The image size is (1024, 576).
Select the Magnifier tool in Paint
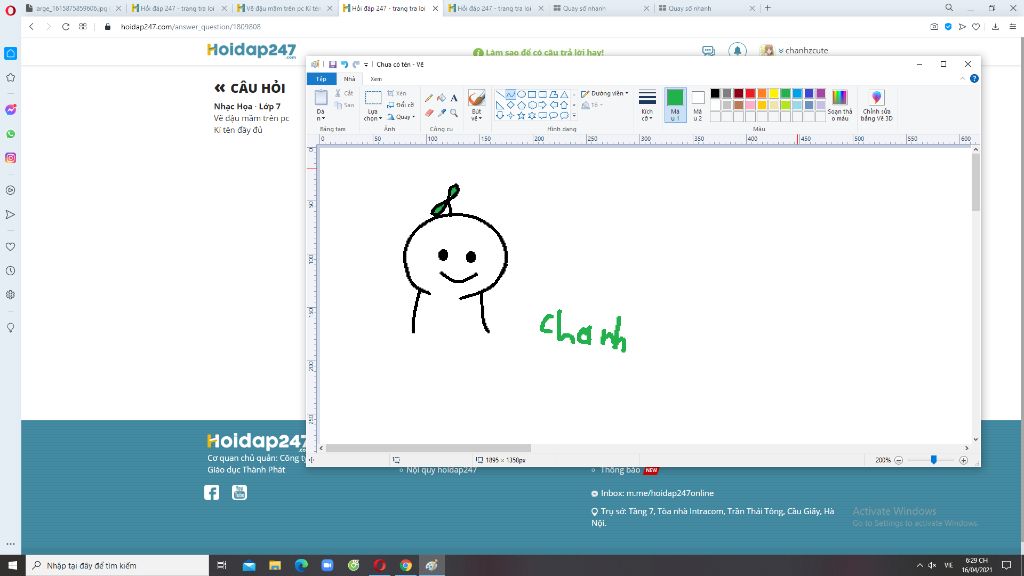(454, 112)
